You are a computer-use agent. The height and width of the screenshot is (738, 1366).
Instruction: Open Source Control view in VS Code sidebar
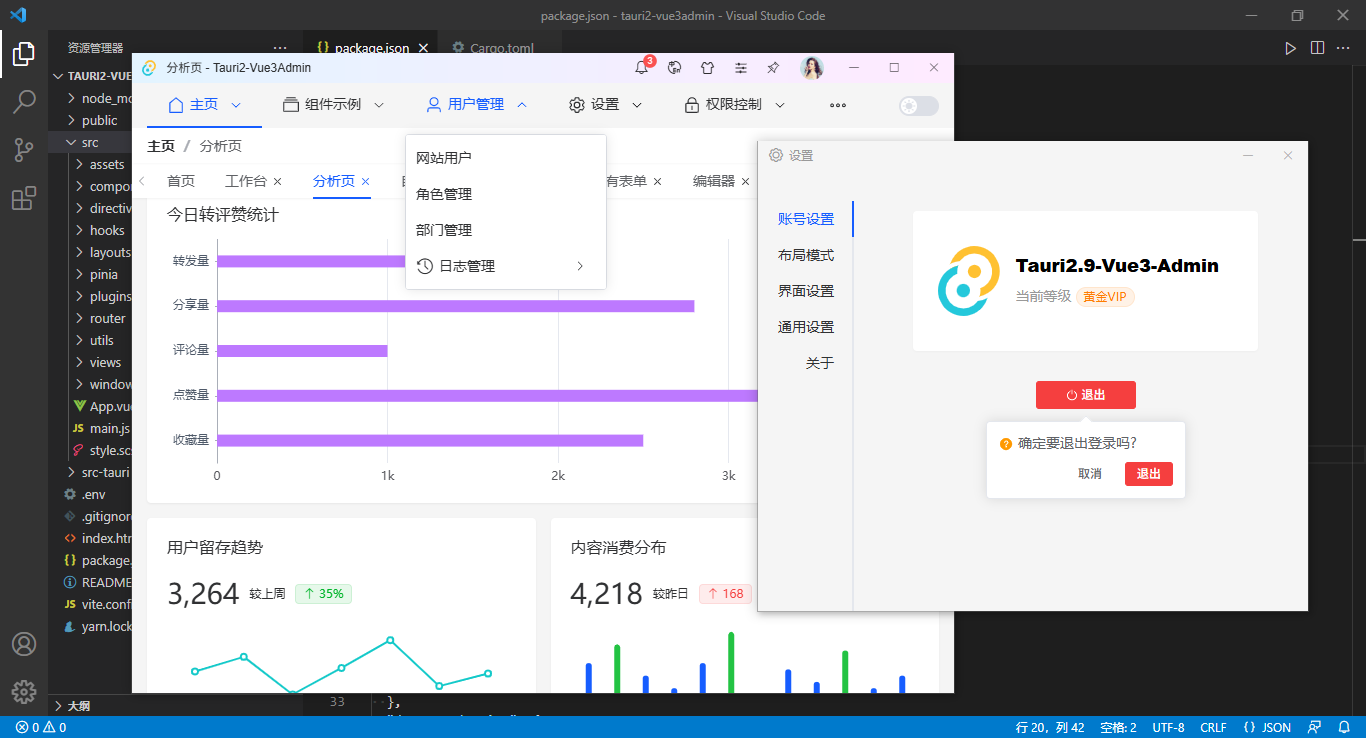[24, 149]
